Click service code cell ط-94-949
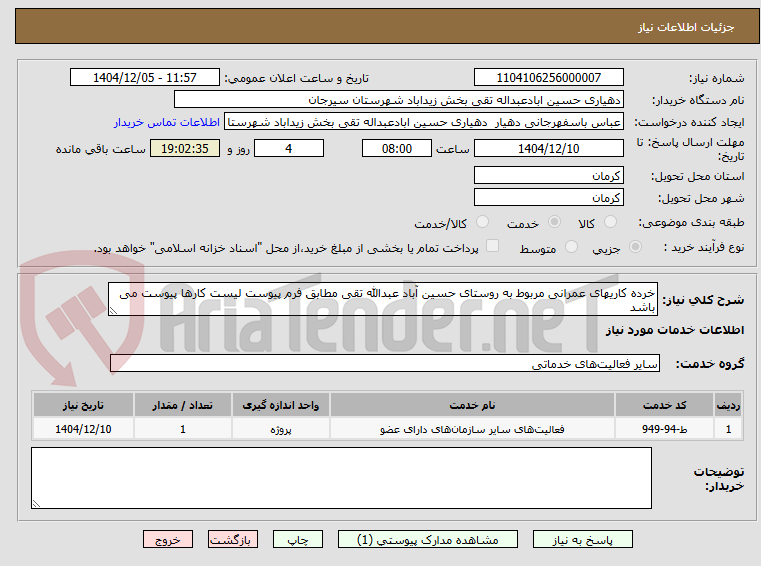The width and height of the screenshot is (761, 566). click(x=664, y=429)
